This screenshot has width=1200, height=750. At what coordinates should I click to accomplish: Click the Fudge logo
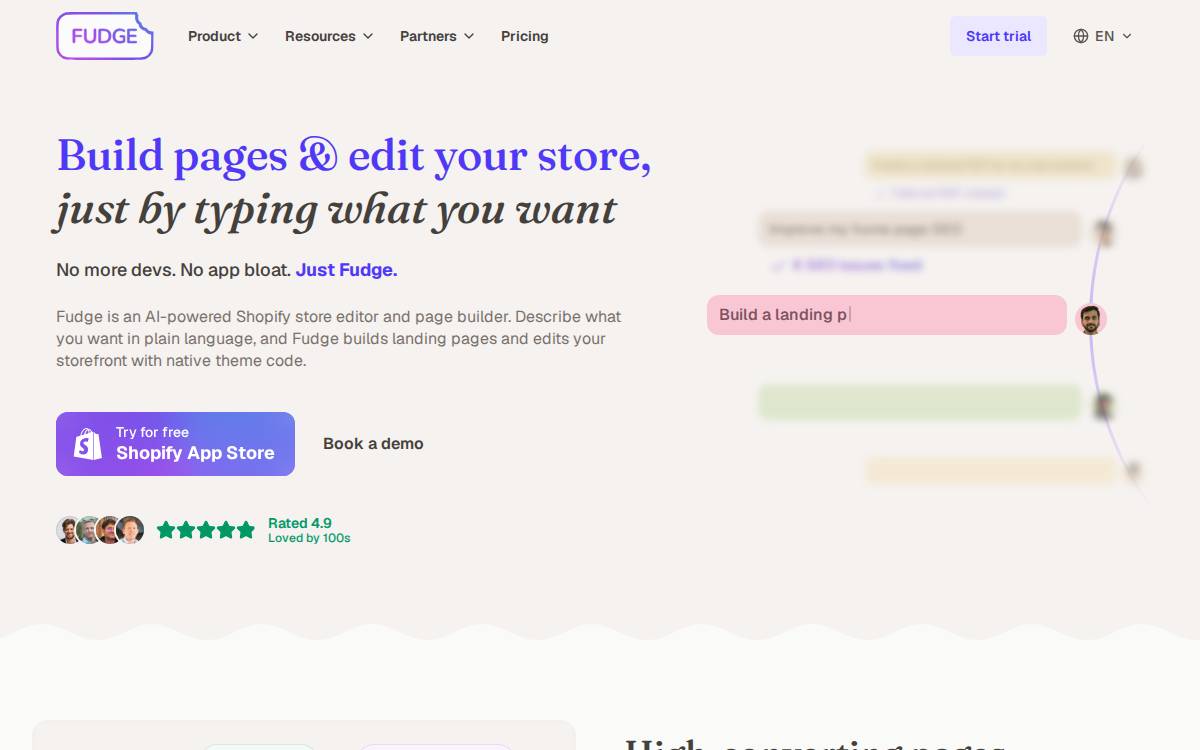tap(105, 36)
